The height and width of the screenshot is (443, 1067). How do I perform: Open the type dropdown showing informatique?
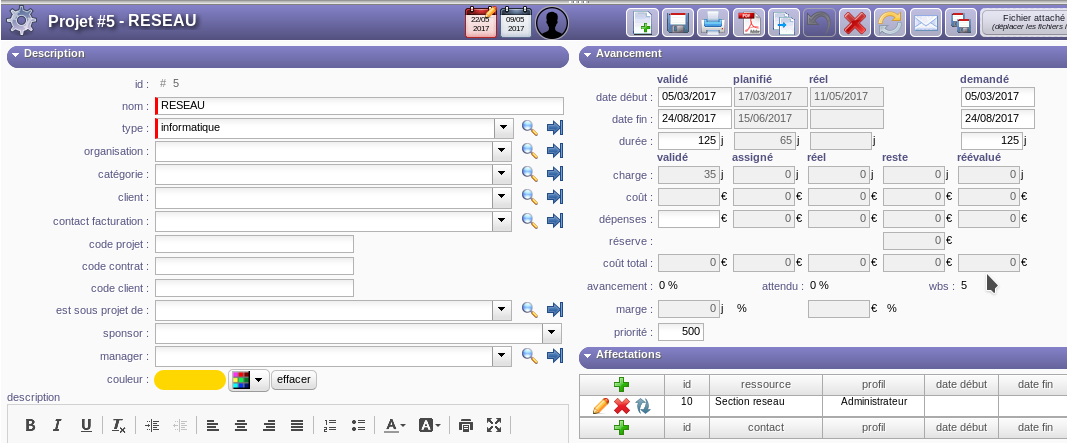click(x=504, y=128)
